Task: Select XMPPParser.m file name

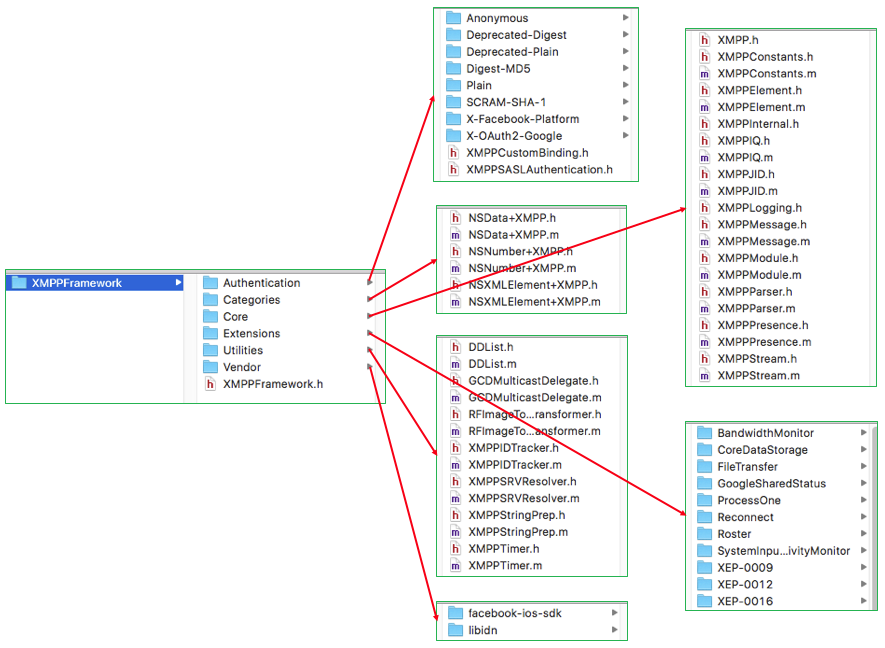Action: click(x=756, y=308)
